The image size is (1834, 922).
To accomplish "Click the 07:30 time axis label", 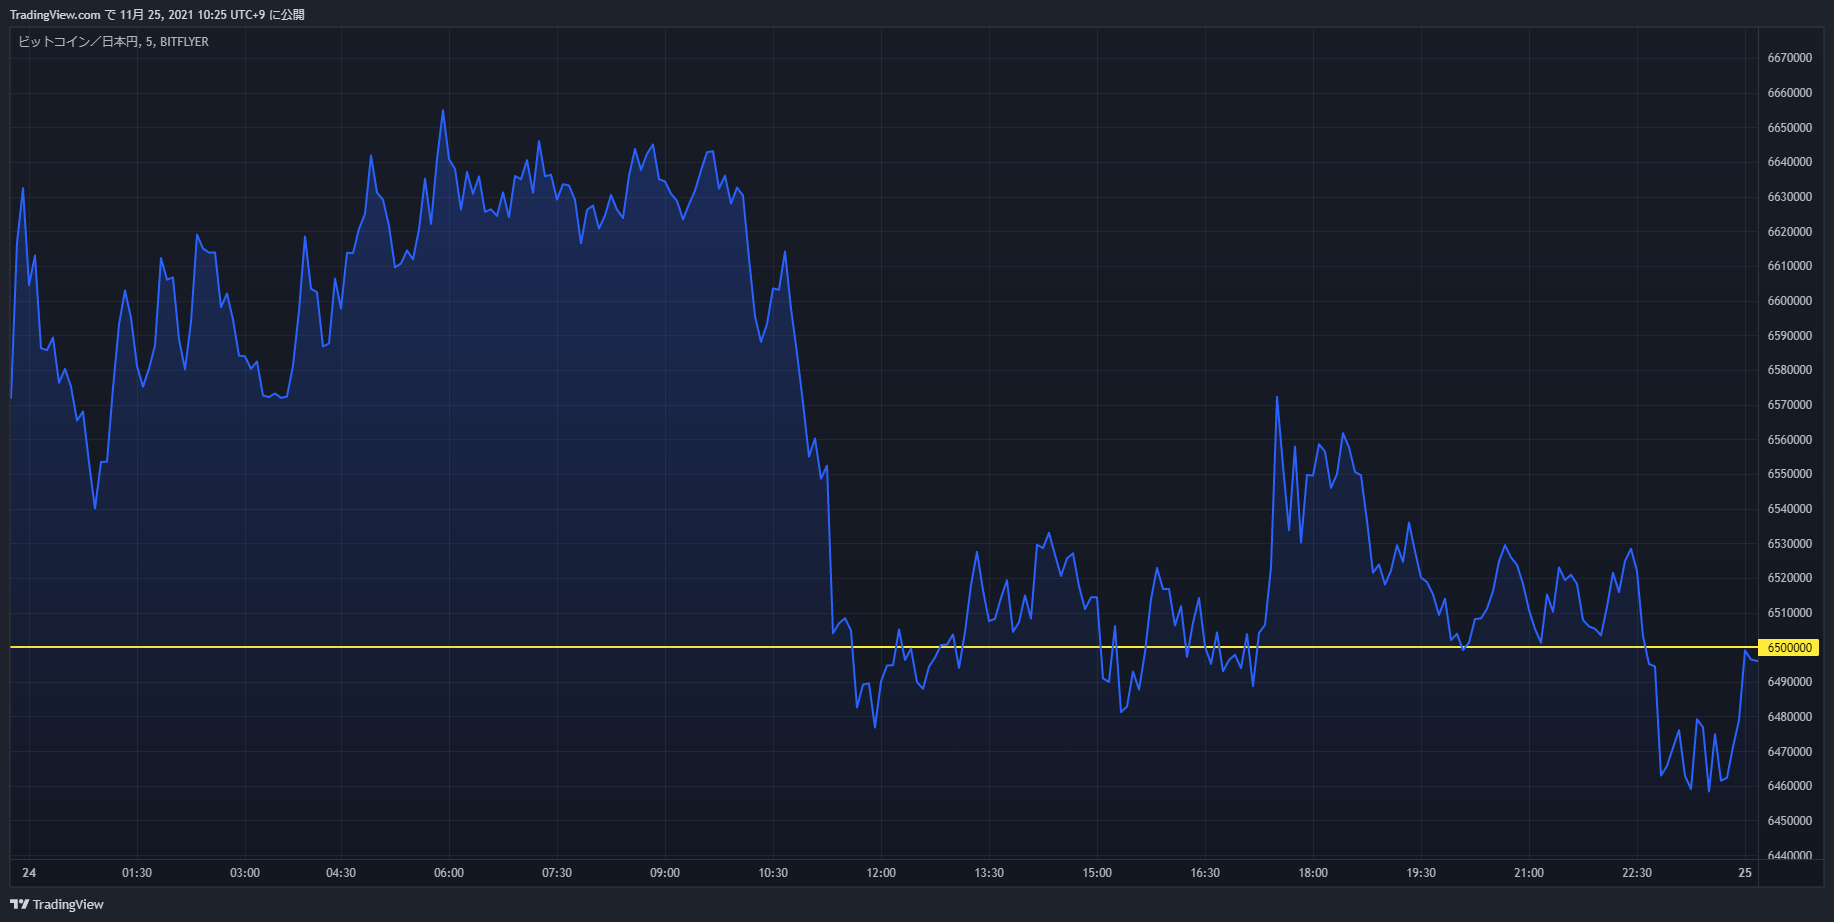I will 557,873.
